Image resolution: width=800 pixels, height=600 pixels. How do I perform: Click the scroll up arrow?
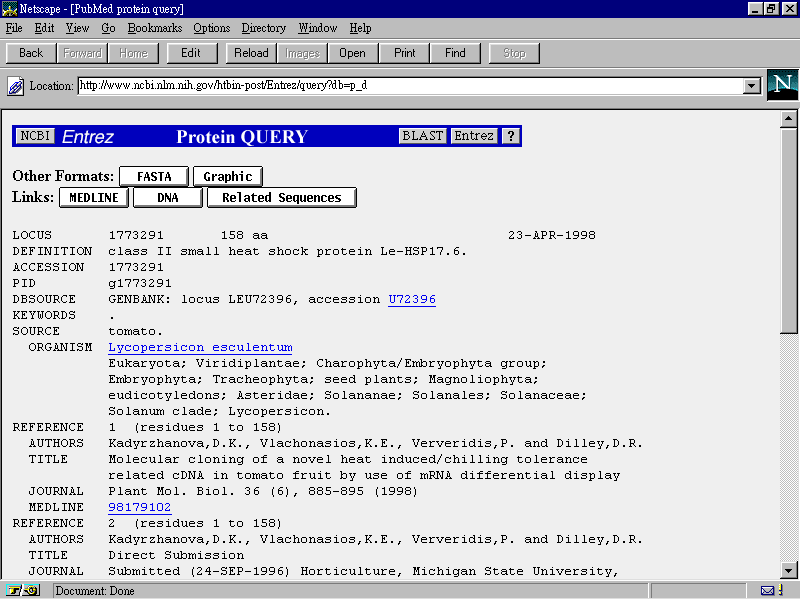coord(789,118)
